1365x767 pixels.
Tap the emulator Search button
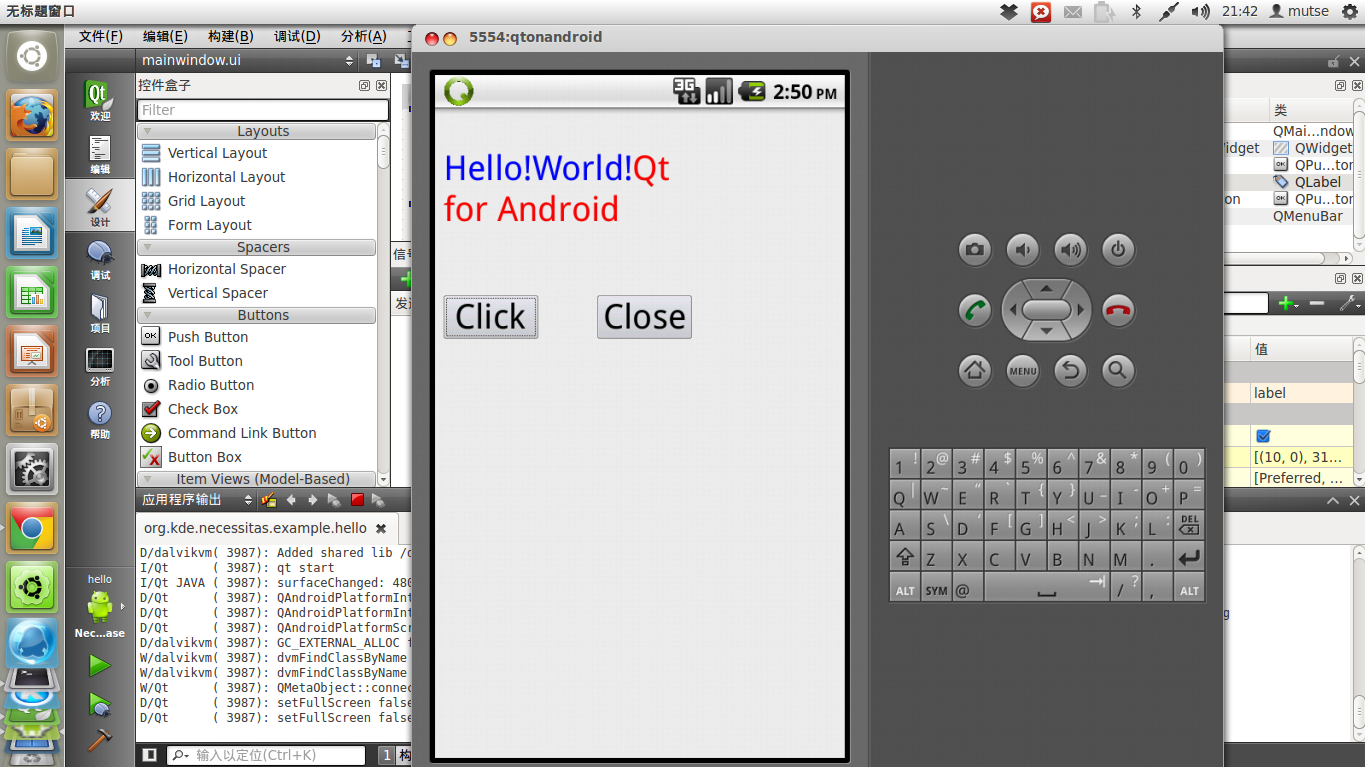click(x=1118, y=371)
